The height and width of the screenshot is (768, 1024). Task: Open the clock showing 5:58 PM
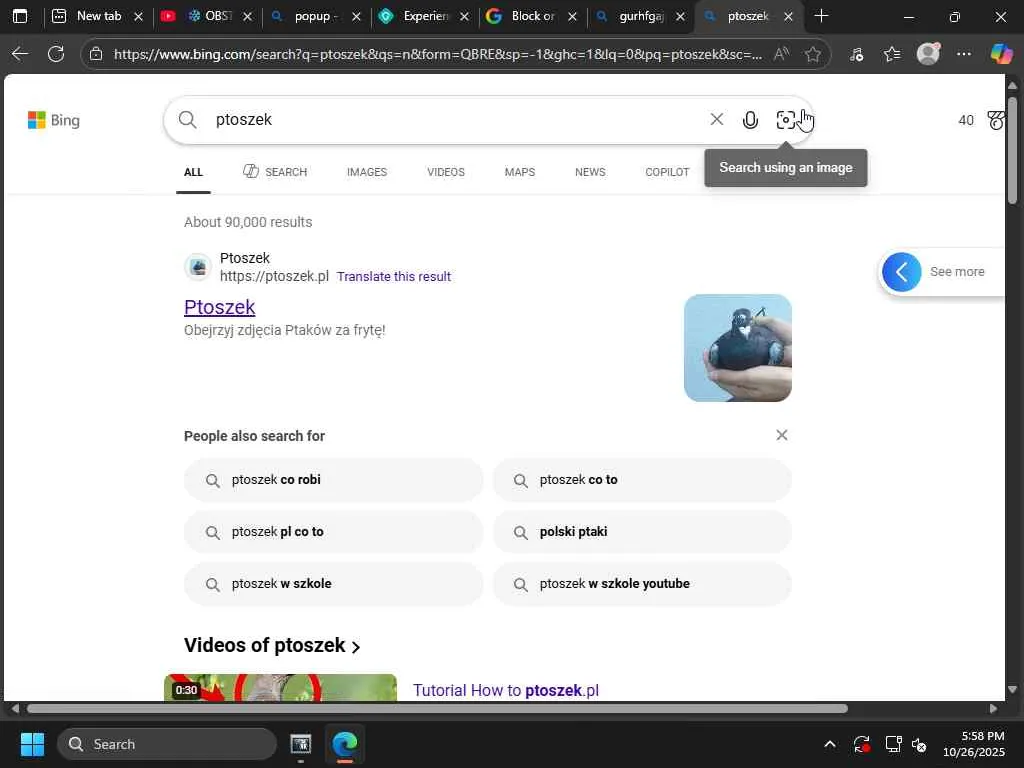[974, 744]
